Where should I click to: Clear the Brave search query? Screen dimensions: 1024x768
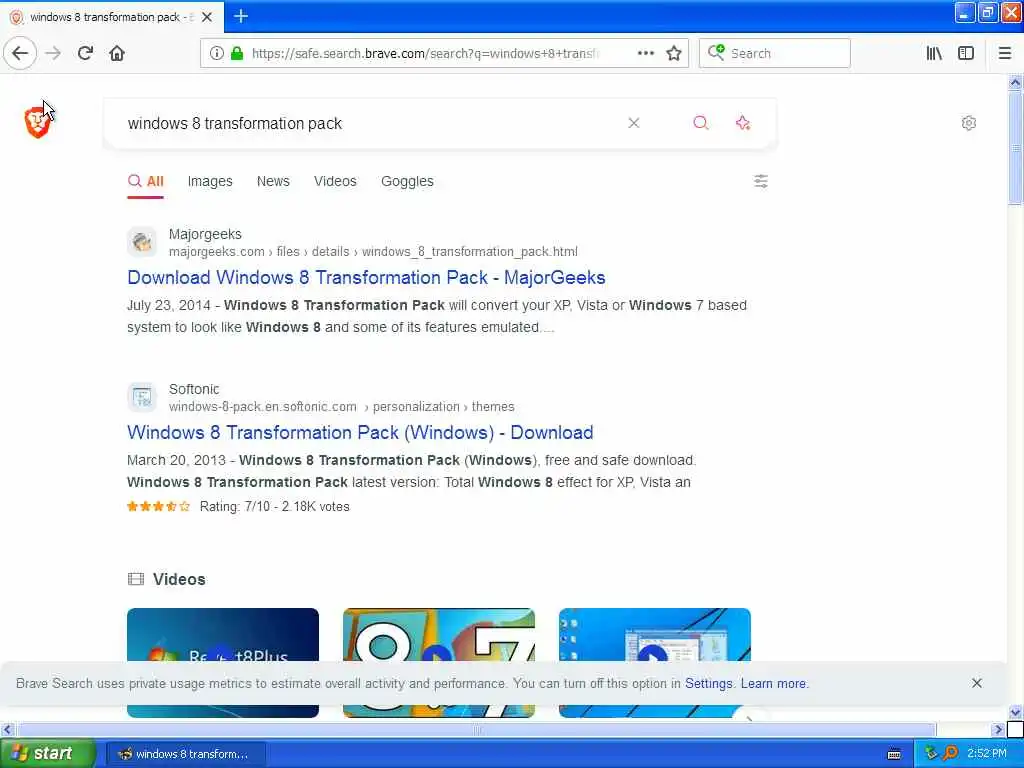633,123
